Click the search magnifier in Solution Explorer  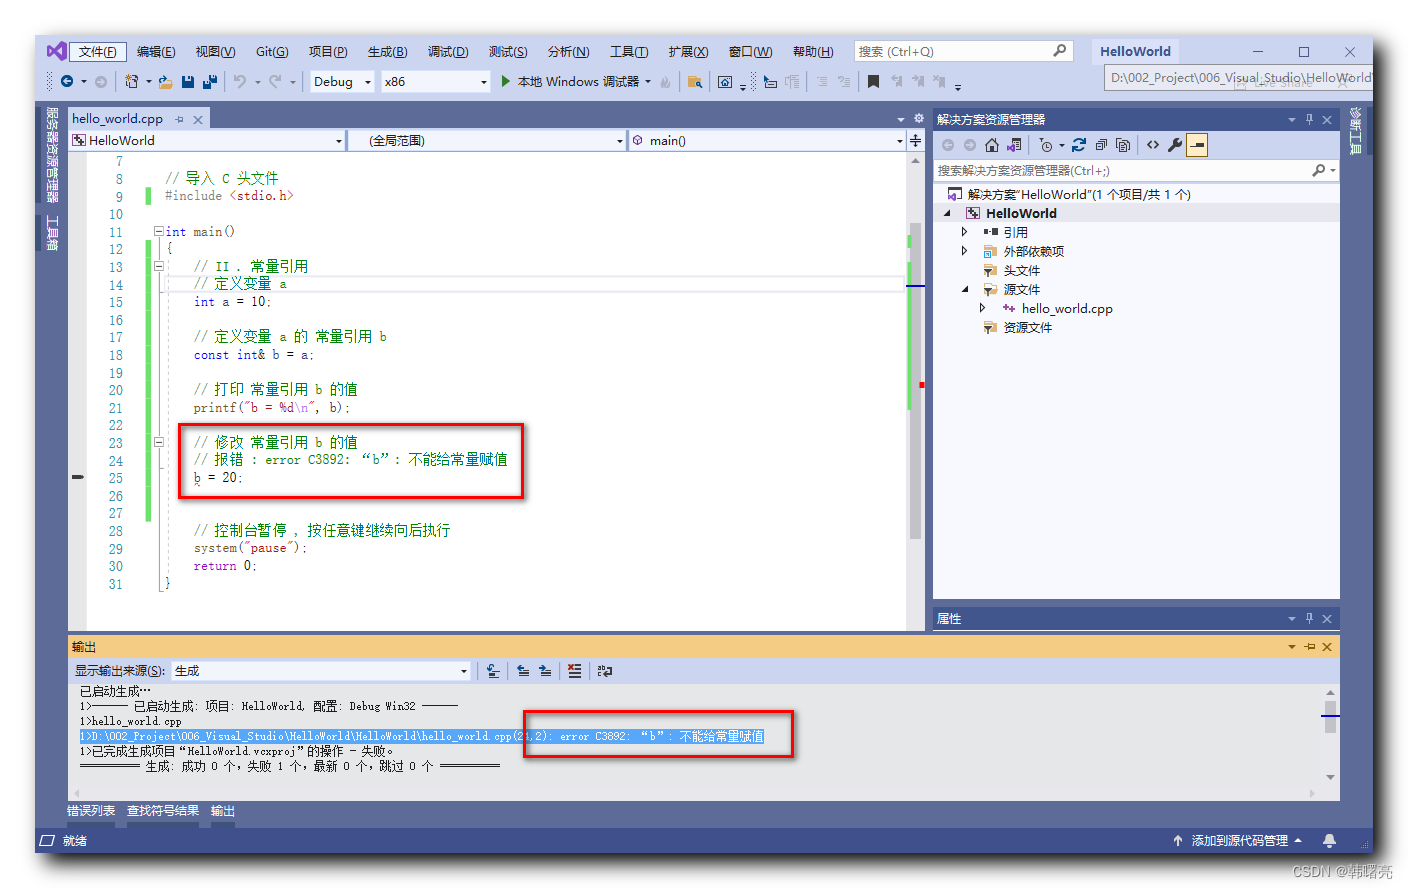tap(1319, 171)
